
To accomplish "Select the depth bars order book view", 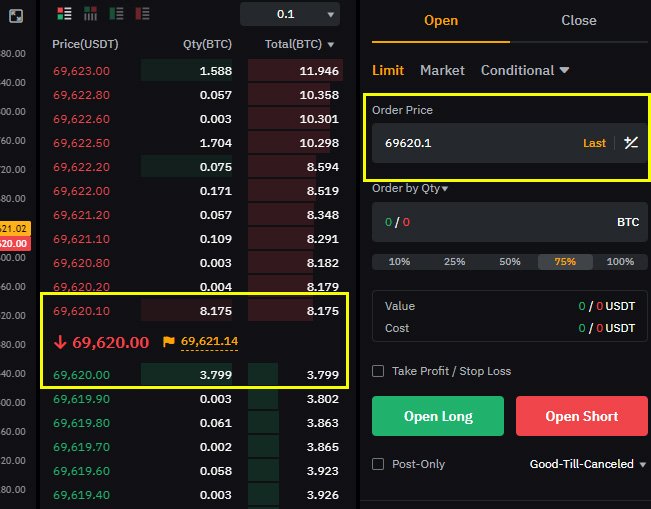I will point(90,14).
